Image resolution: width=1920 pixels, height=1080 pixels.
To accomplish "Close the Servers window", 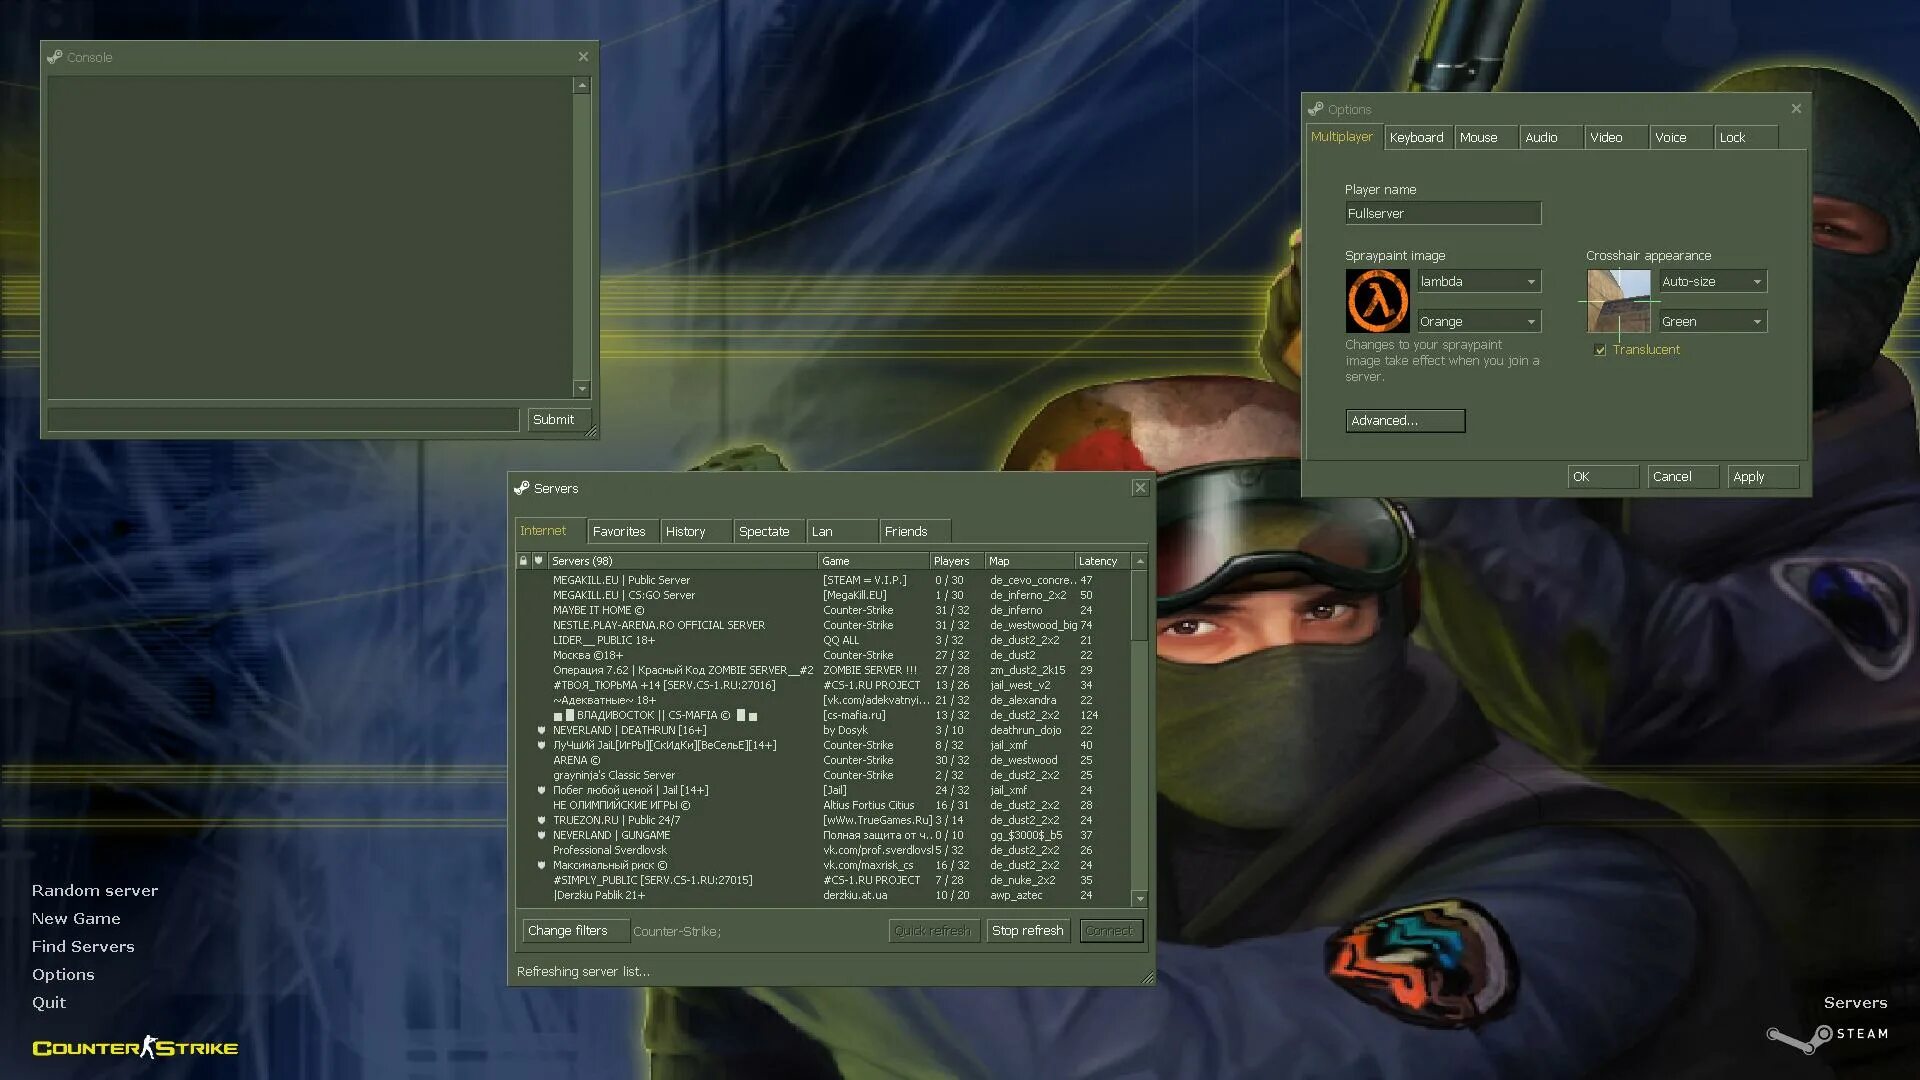I will tap(1140, 488).
